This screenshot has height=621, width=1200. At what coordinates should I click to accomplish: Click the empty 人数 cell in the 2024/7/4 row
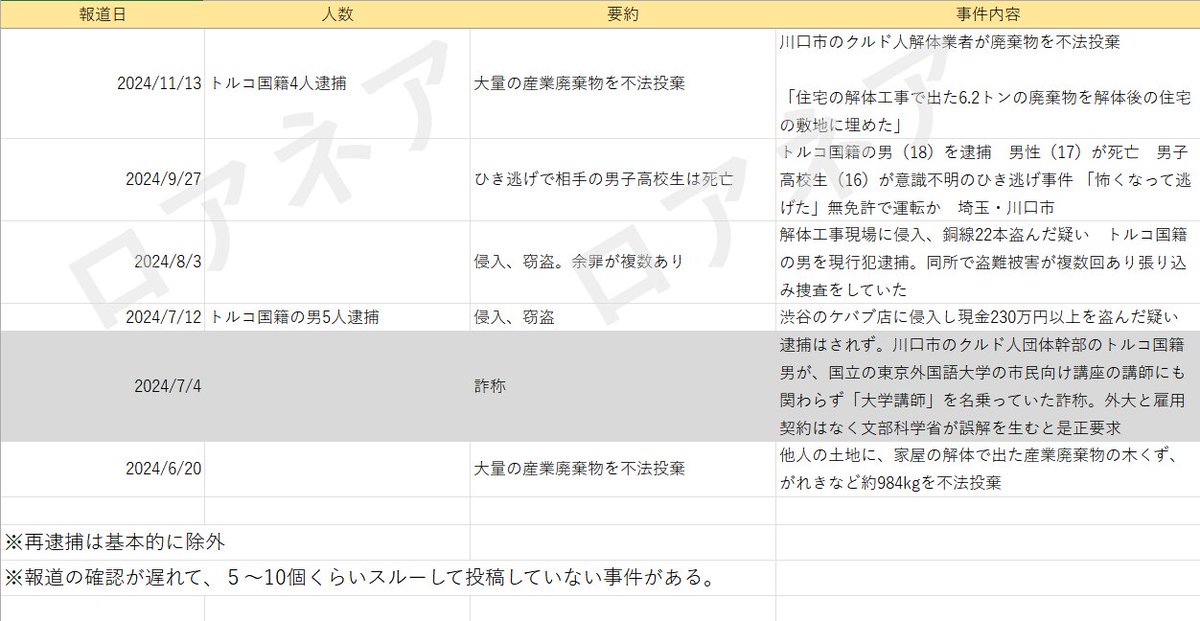click(x=337, y=386)
